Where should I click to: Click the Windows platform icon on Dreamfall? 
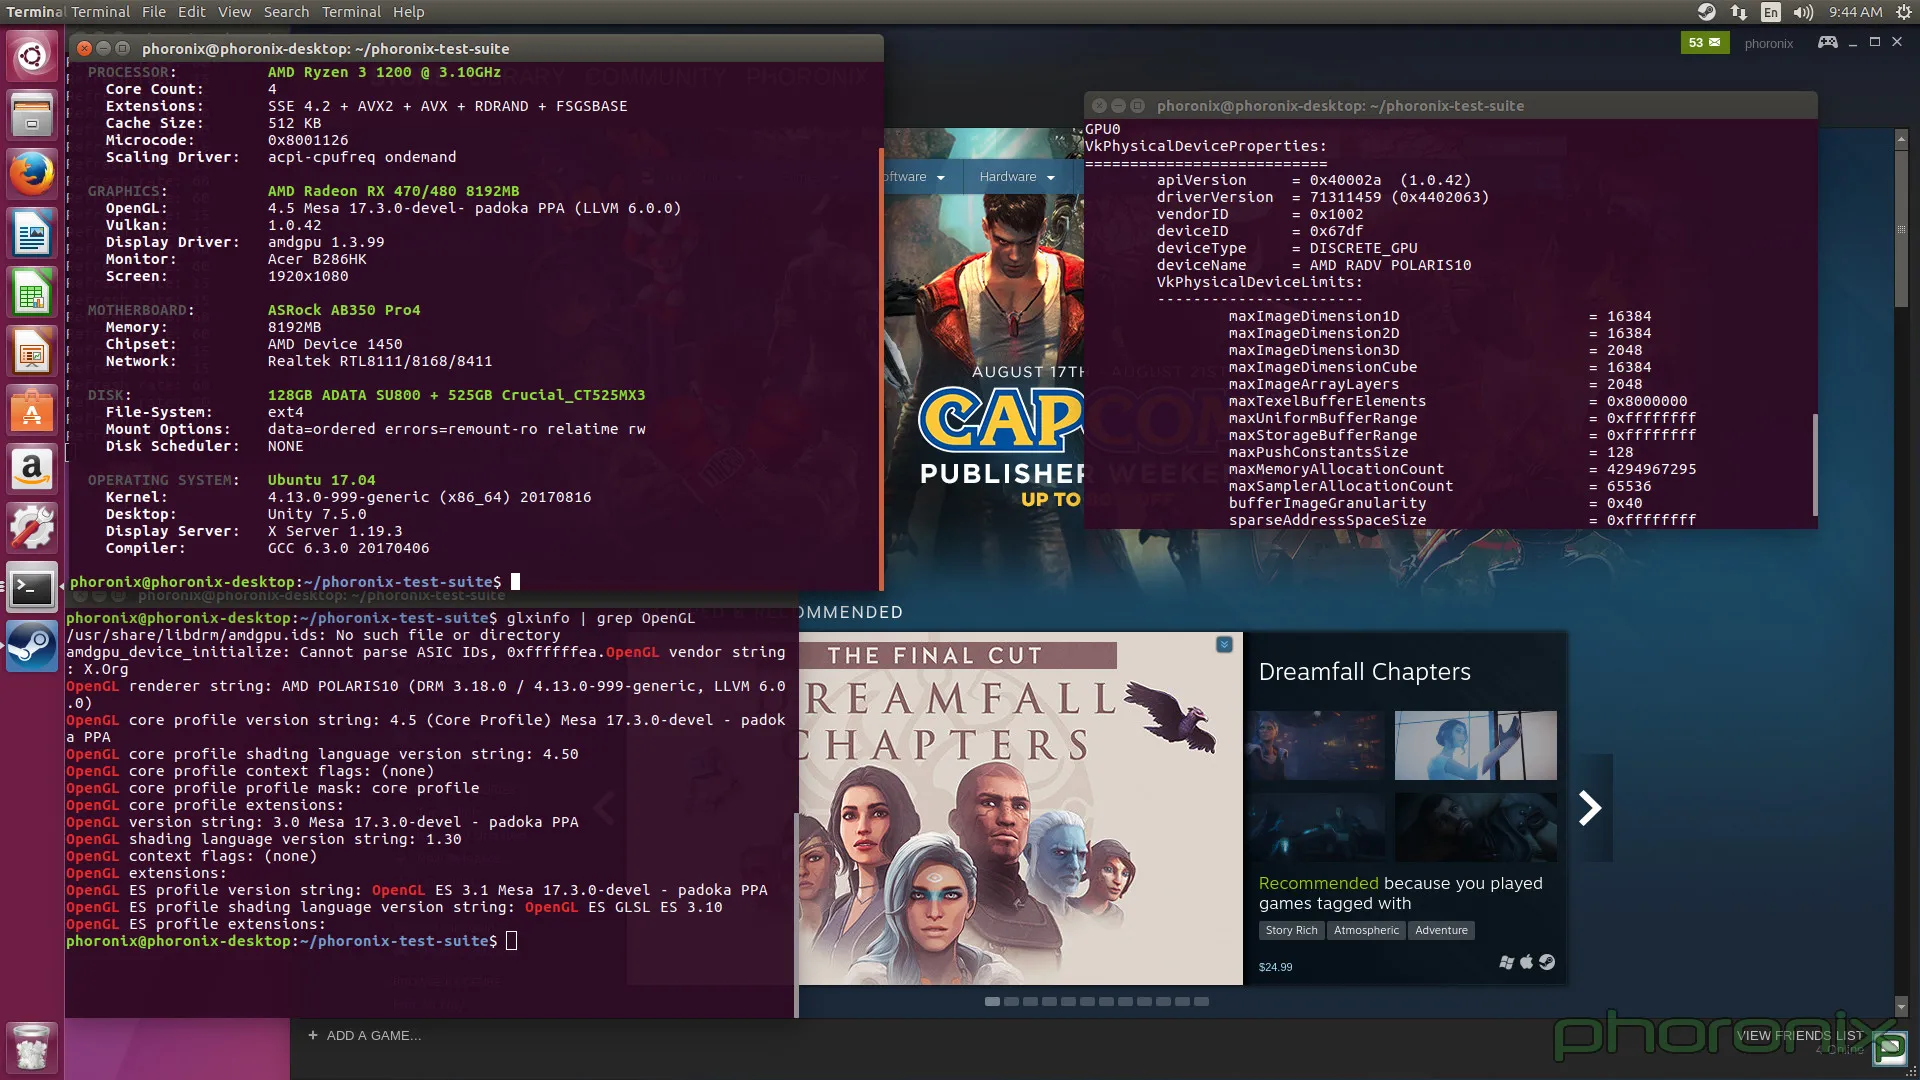(1506, 962)
